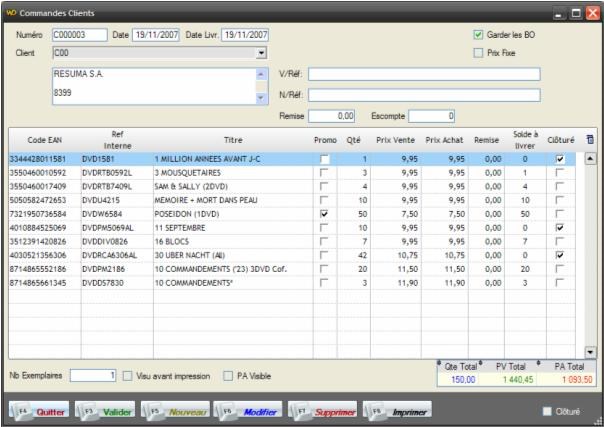Select title MEMOIRE + MORT DANS PEAU
Image resolution: width=604 pixels, height=427 pixels.
pos(206,200)
